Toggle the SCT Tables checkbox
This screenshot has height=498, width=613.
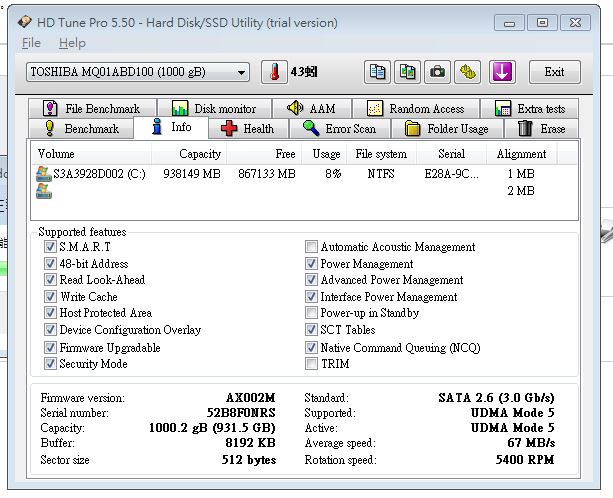click(x=311, y=330)
